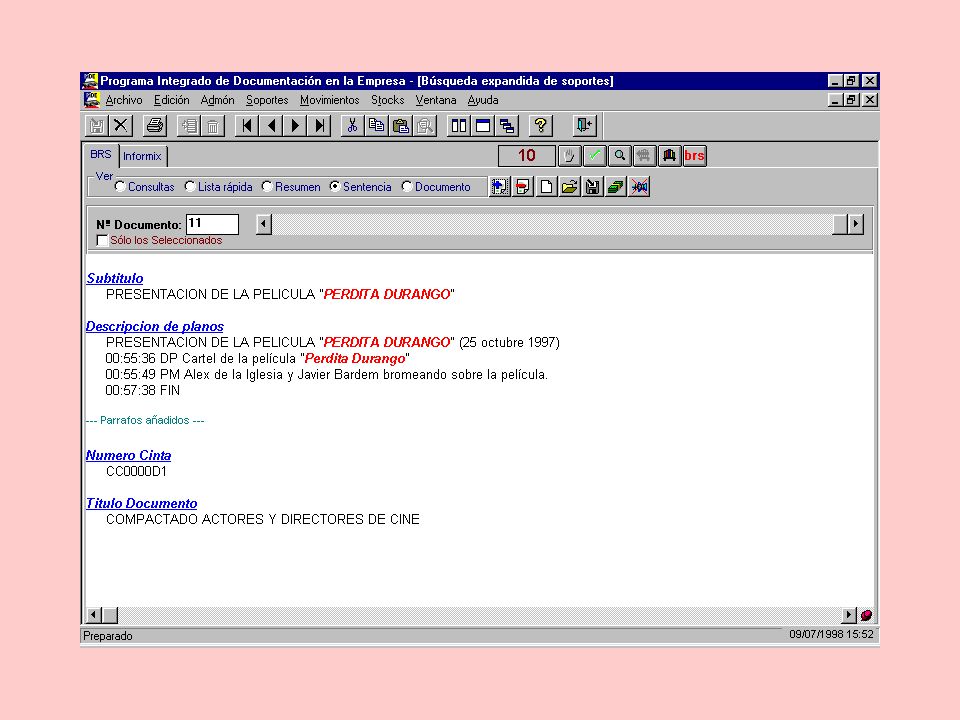Copy using the two-pages icon

tap(377, 126)
